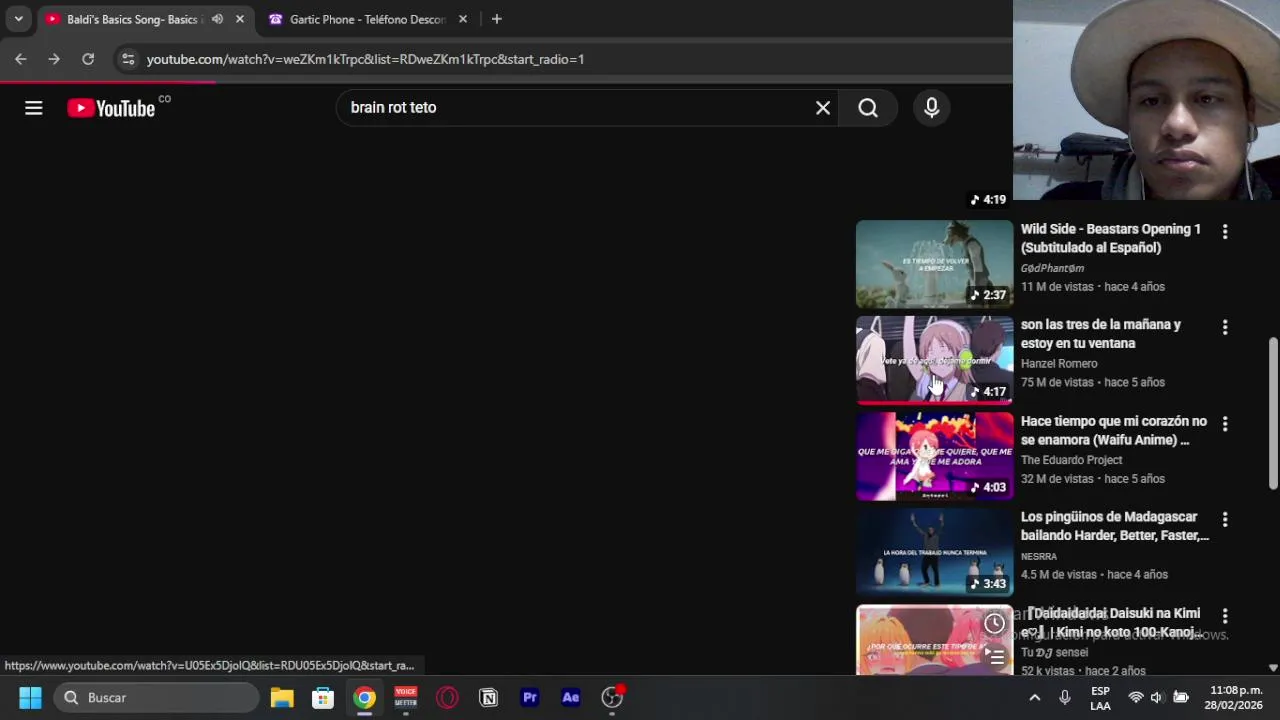Open options menu for Wild Side video

coord(1225,231)
